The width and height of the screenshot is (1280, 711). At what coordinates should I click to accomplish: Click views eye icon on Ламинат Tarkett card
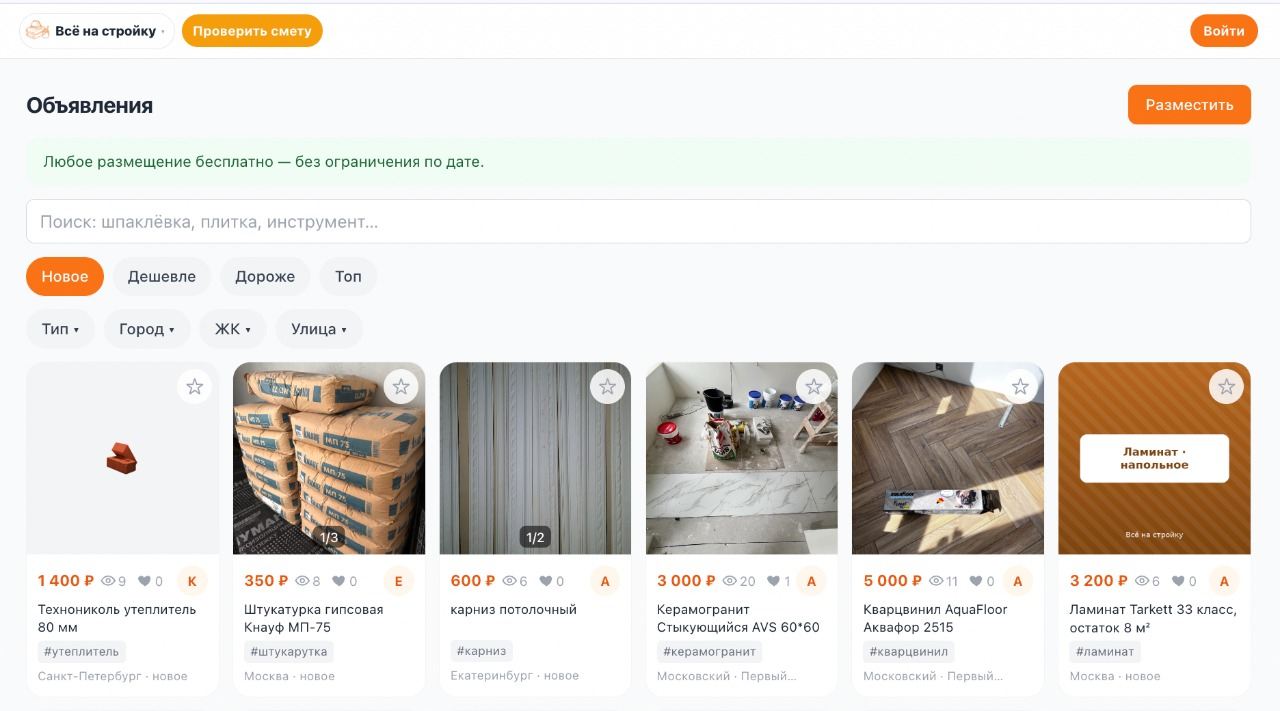pos(1141,581)
